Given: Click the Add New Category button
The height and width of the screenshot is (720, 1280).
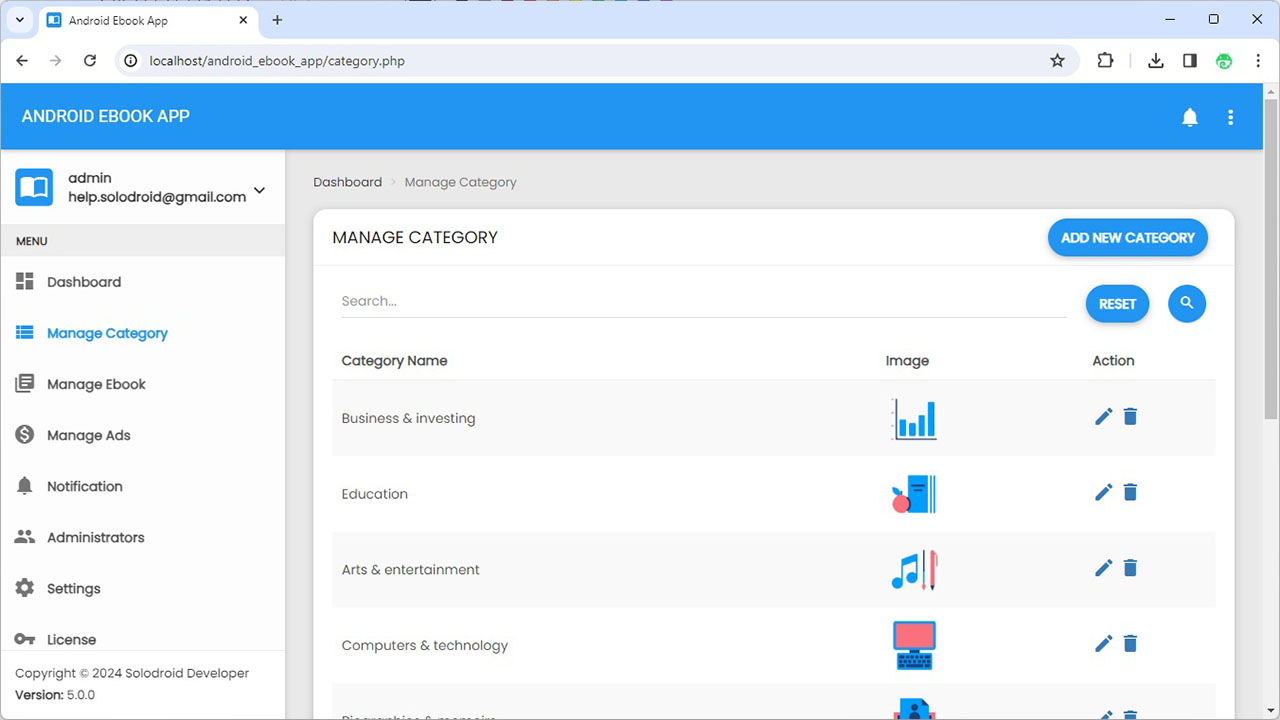Looking at the screenshot, I should click(1127, 238).
